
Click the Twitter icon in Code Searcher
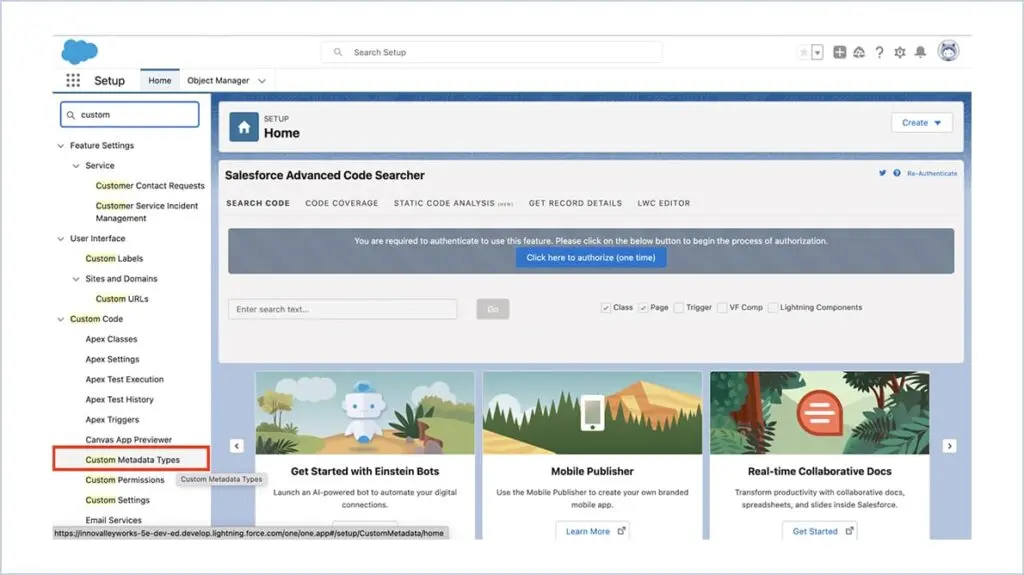(882, 173)
